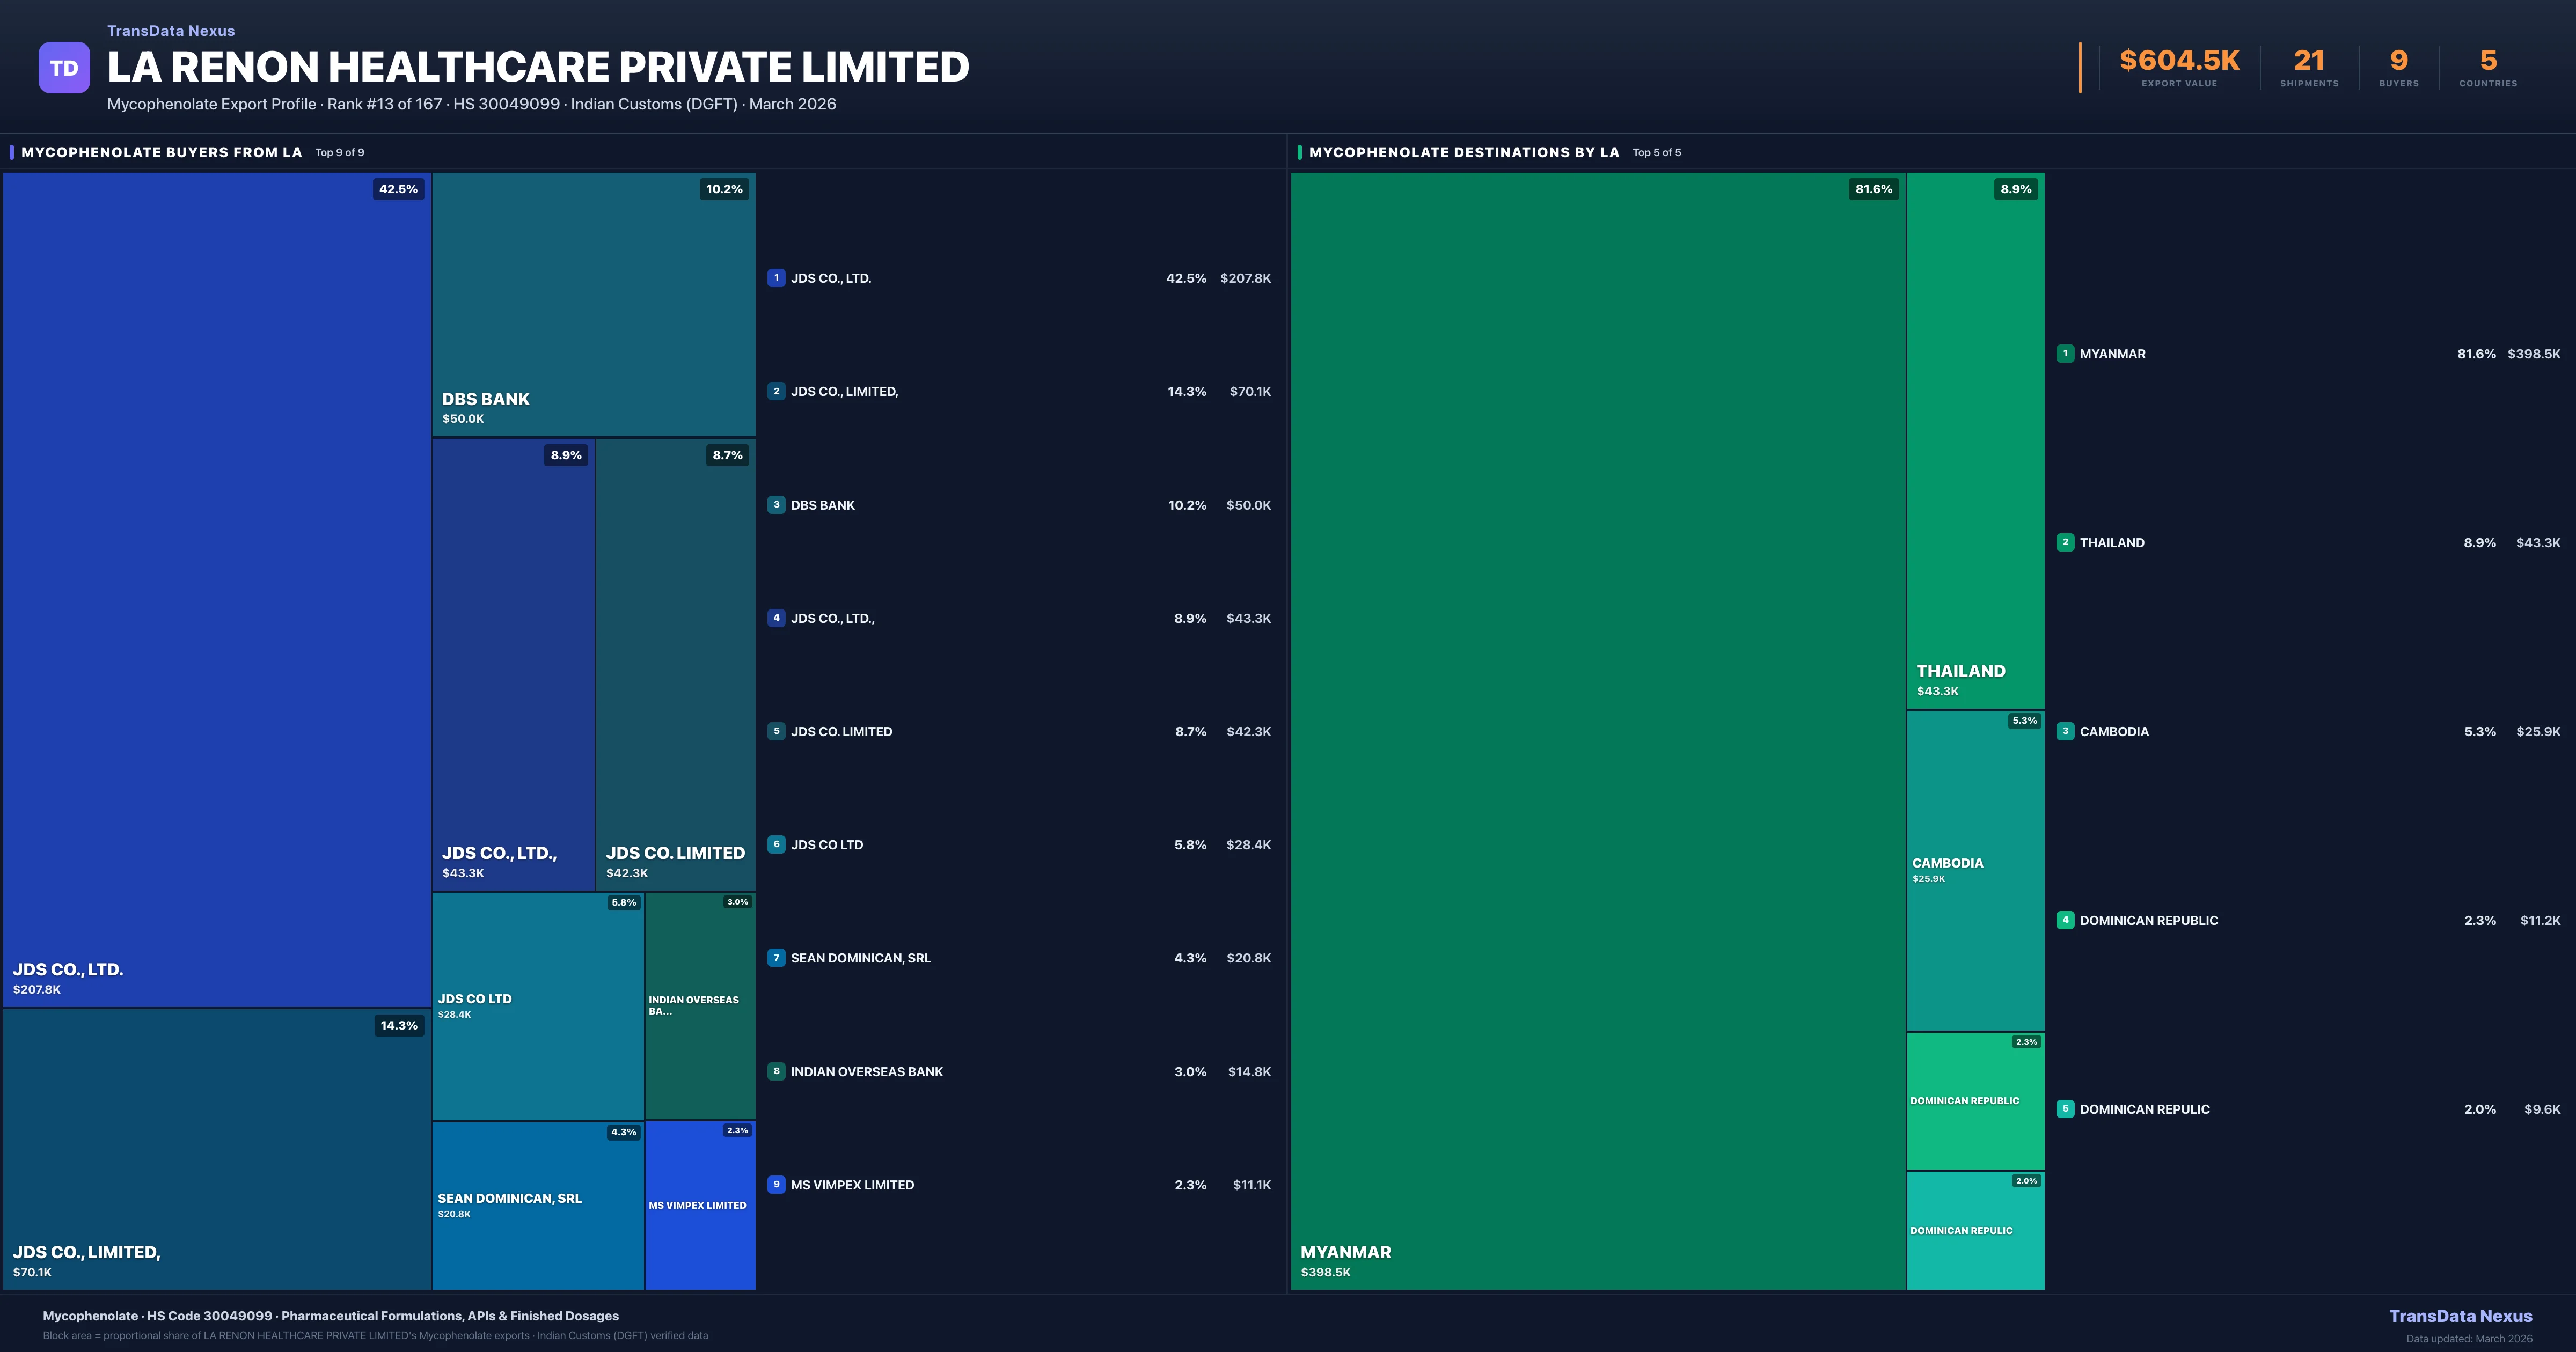Screen dimensions: 2576x1352
Task: Open the INDIAN OVERSEAS BANK list row
Action: [1019, 1072]
